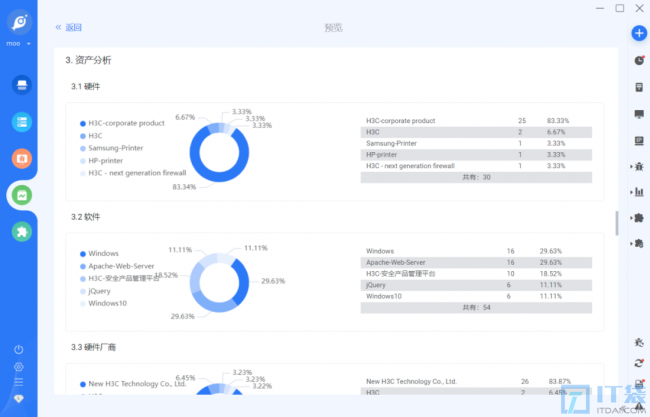Click the 共有: 54 total row

pyautogui.click(x=476, y=308)
